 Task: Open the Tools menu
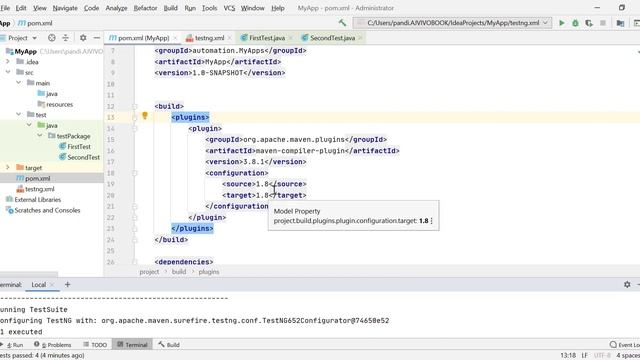[x=209, y=8]
